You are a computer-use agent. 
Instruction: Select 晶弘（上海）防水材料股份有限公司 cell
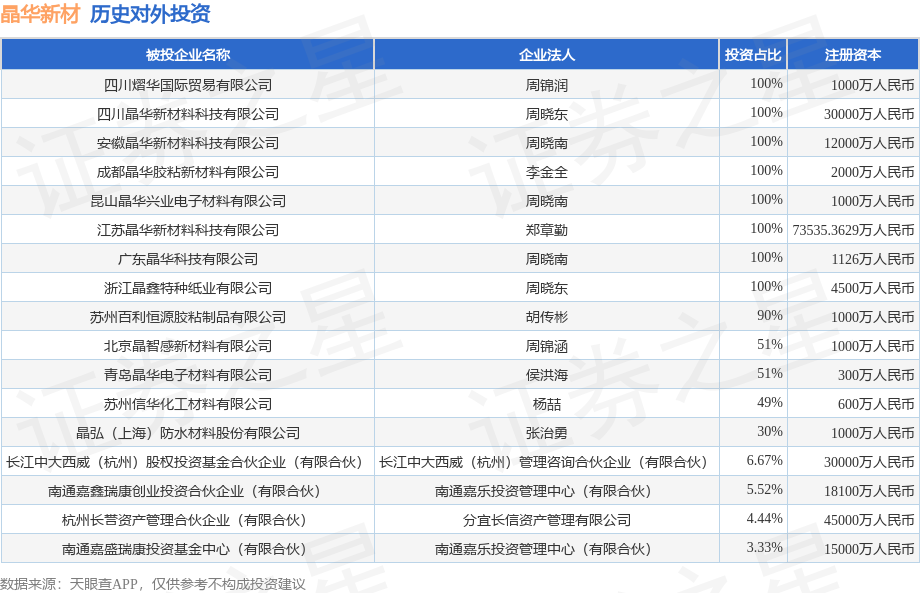point(188,433)
